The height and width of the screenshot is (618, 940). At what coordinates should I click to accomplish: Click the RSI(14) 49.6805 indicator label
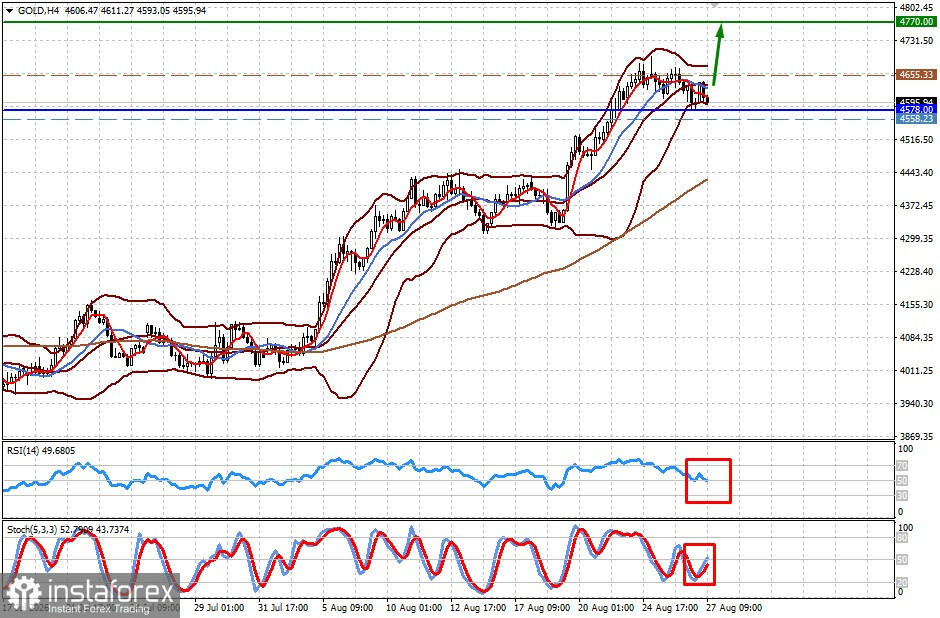[41, 451]
